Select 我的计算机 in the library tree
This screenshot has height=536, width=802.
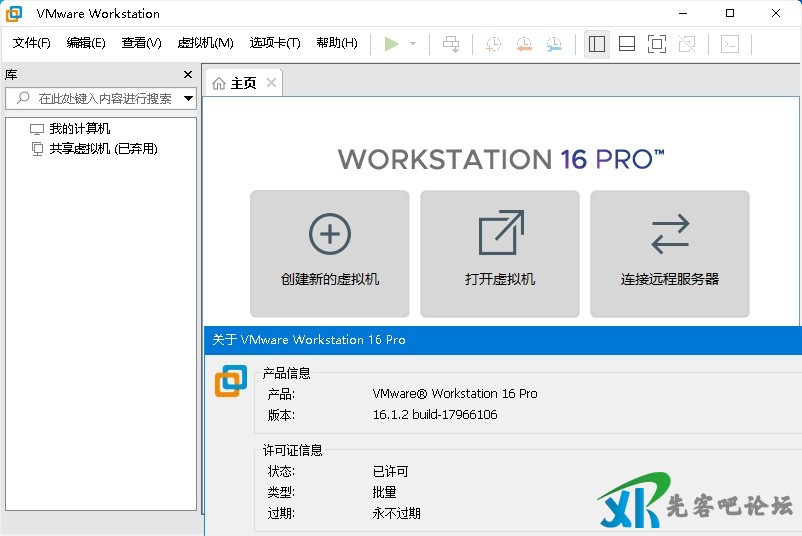[x=80, y=129]
